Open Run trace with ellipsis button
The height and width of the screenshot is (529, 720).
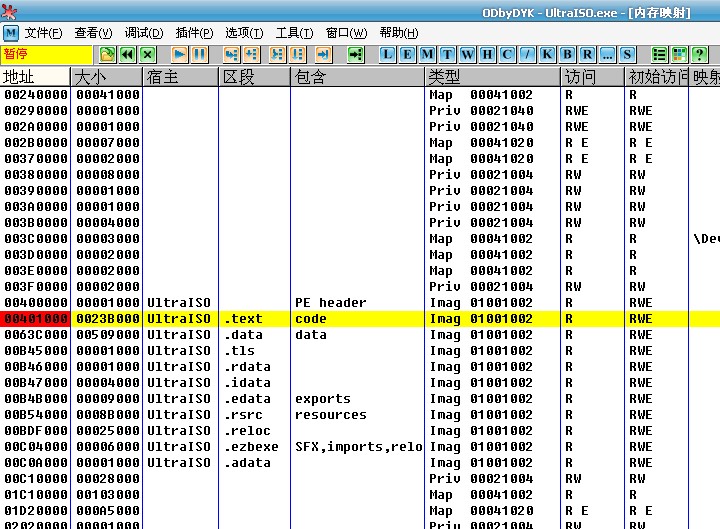pos(607,55)
